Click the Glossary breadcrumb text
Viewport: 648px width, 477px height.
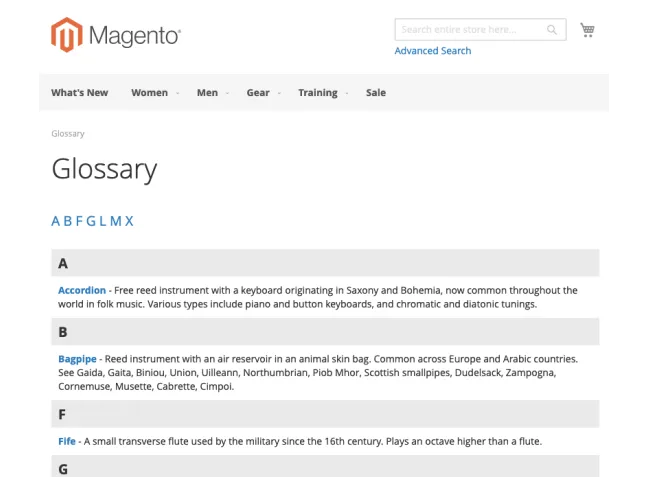68,134
